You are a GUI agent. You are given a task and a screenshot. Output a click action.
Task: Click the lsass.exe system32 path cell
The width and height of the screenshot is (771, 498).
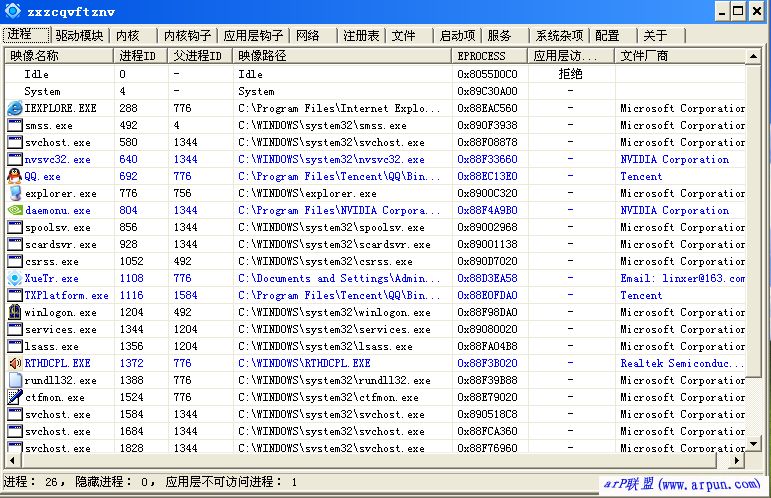[326, 346]
